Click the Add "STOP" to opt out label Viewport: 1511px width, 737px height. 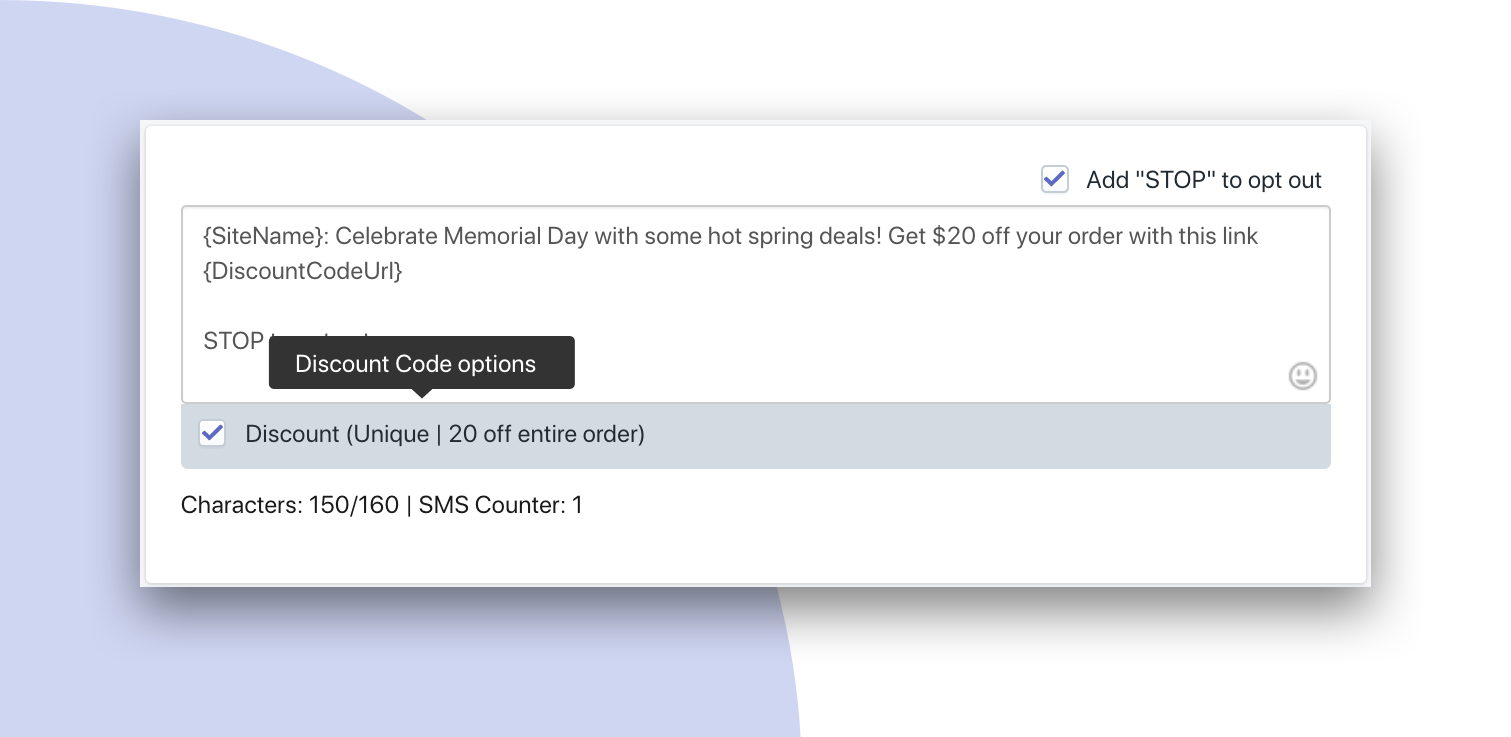click(1204, 180)
